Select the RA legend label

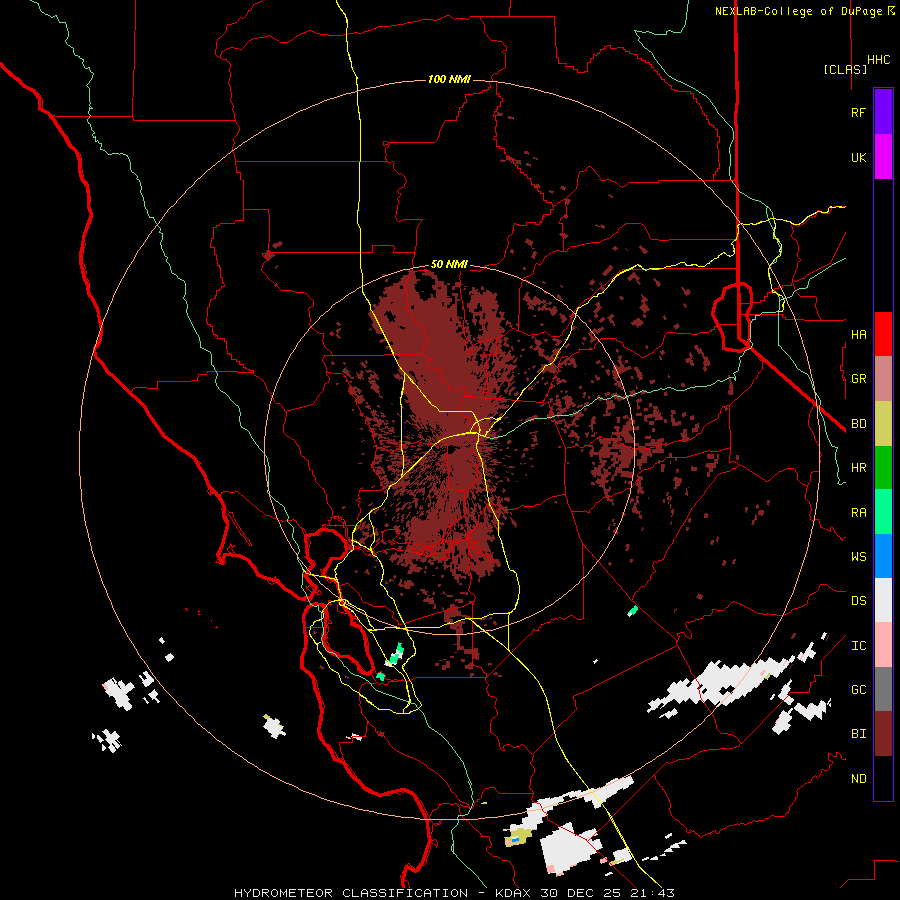[x=858, y=513]
